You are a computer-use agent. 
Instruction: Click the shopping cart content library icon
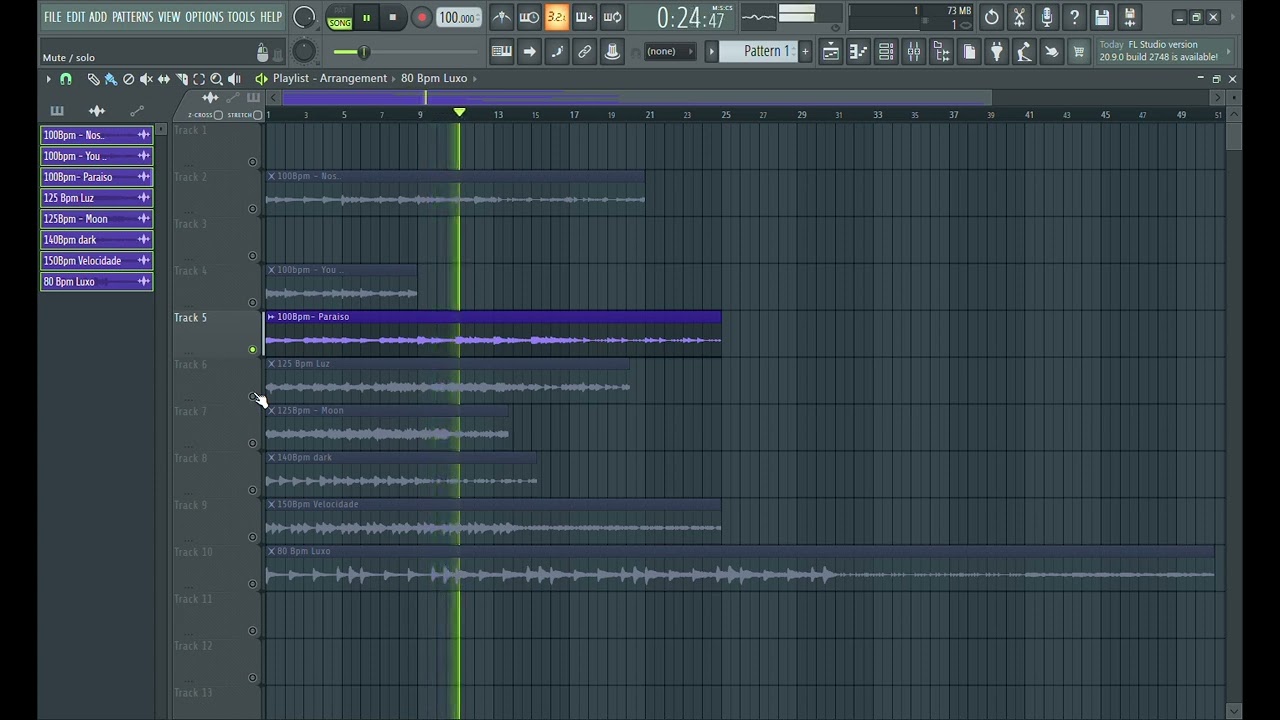(x=1078, y=52)
